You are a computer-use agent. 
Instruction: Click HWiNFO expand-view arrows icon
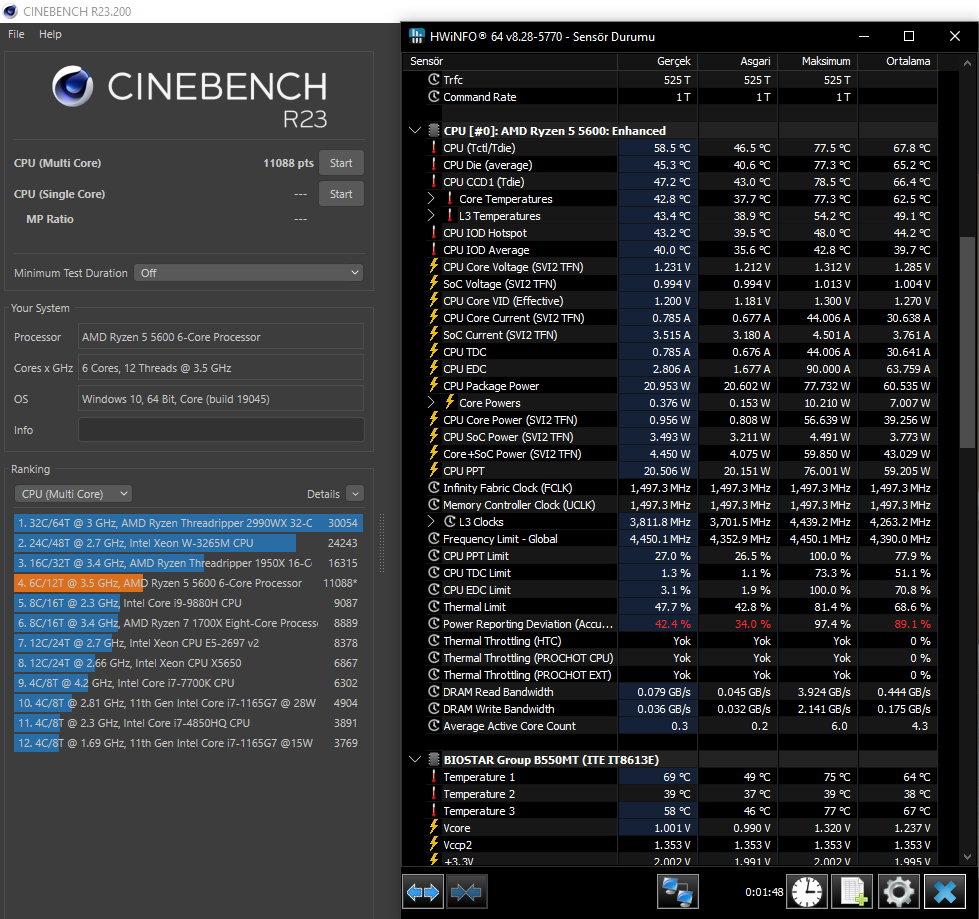pos(423,892)
